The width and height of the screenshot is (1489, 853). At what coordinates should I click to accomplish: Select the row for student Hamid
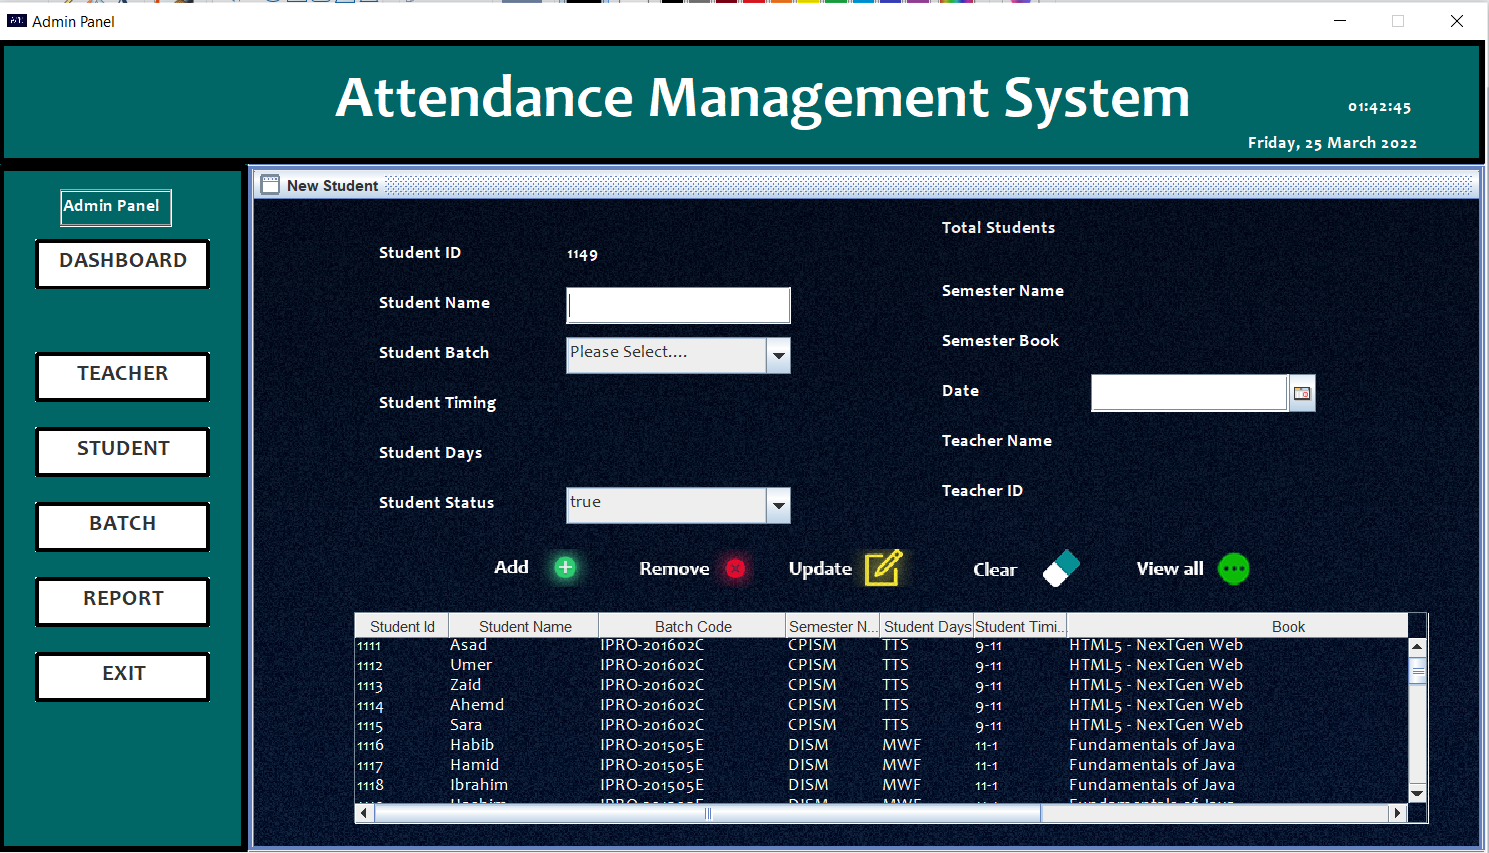click(x=881, y=765)
